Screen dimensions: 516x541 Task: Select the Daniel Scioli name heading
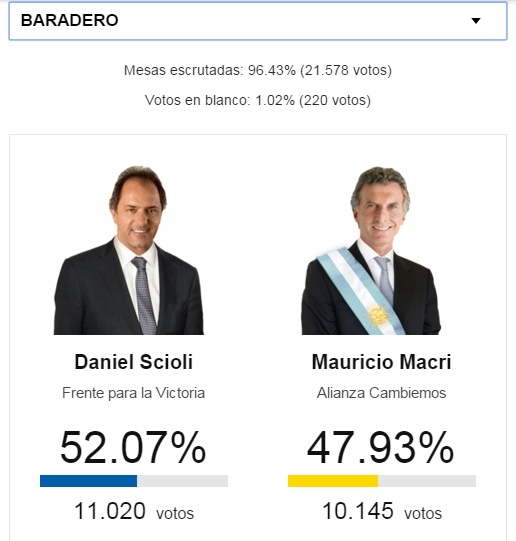pos(134,362)
